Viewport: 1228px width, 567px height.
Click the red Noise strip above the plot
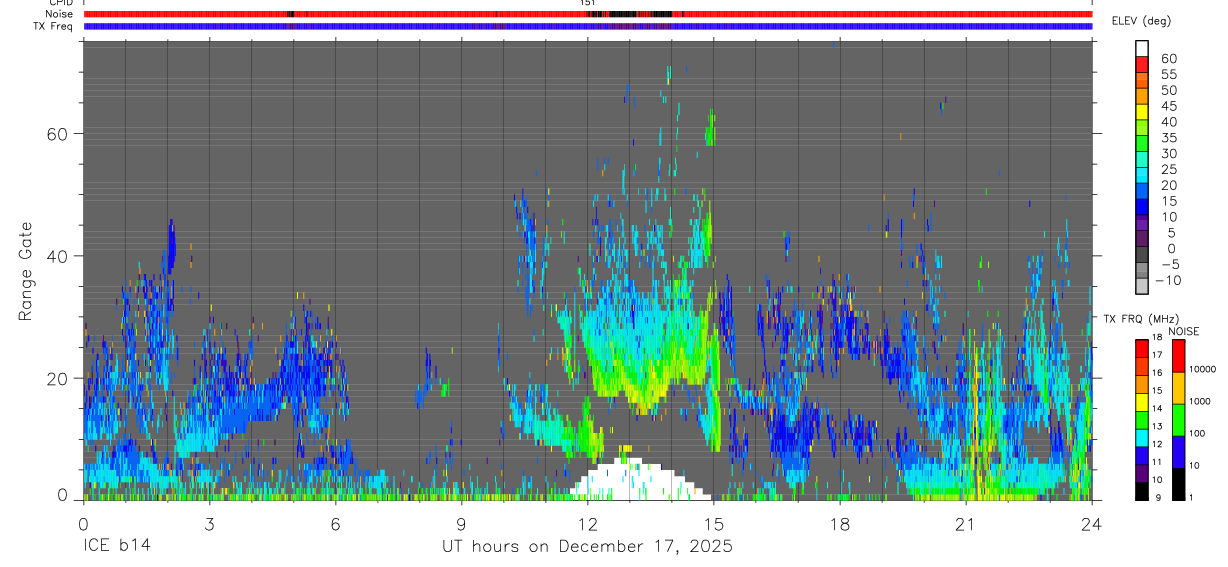(x=587, y=14)
